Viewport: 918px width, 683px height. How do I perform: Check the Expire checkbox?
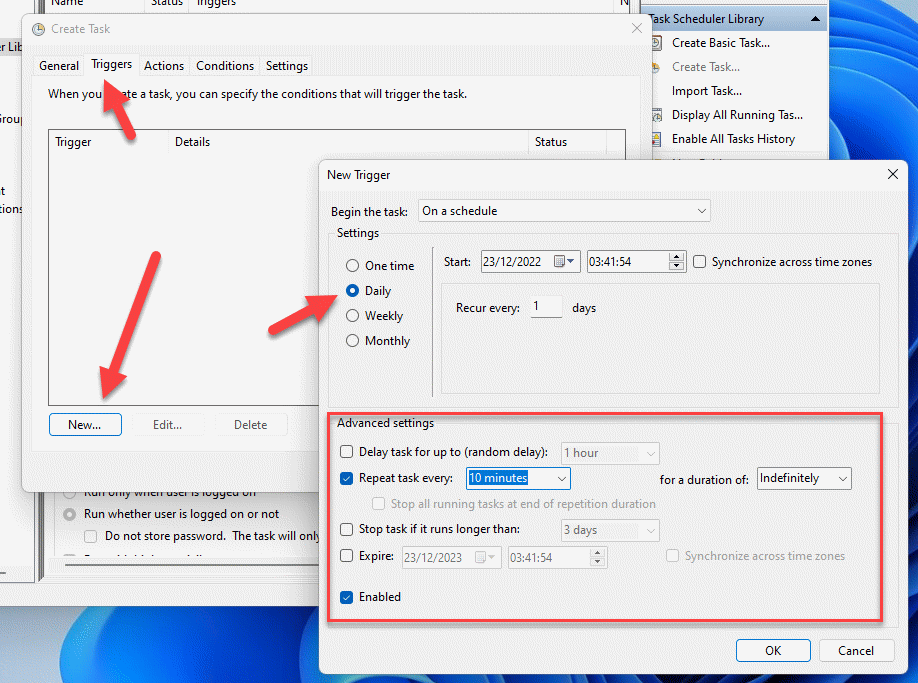click(x=347, y=555)
